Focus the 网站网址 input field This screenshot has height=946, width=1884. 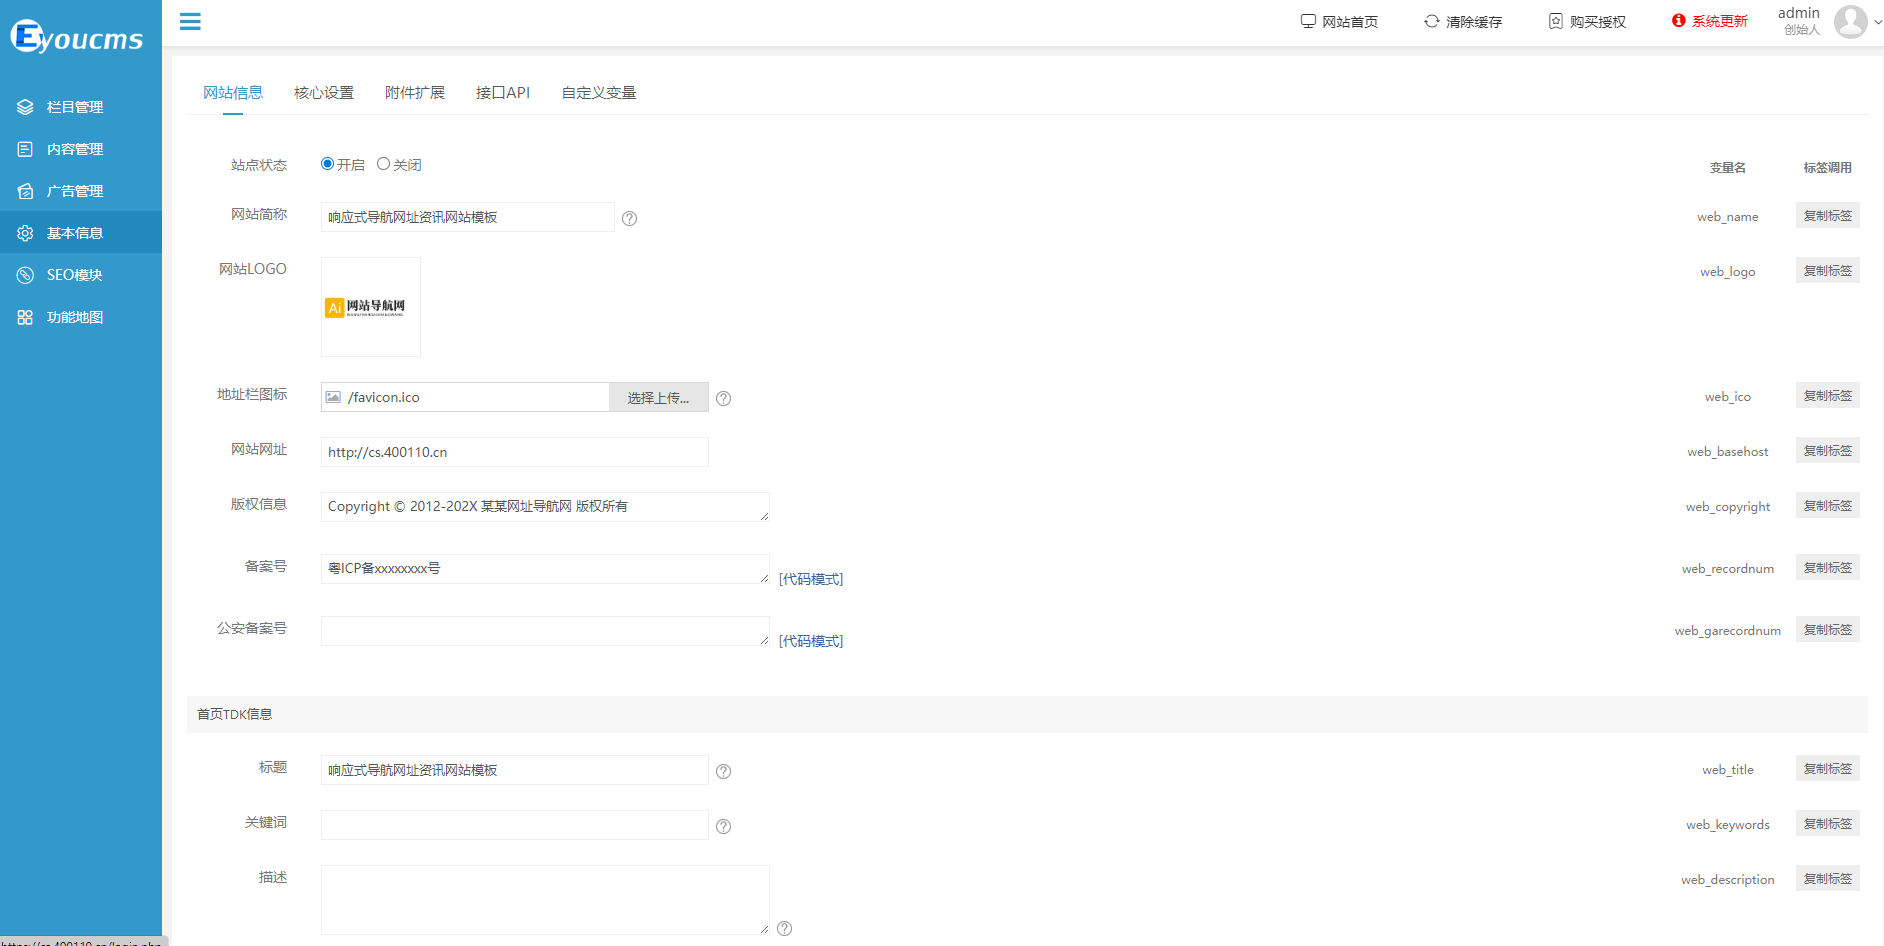(x=514, y=452)
